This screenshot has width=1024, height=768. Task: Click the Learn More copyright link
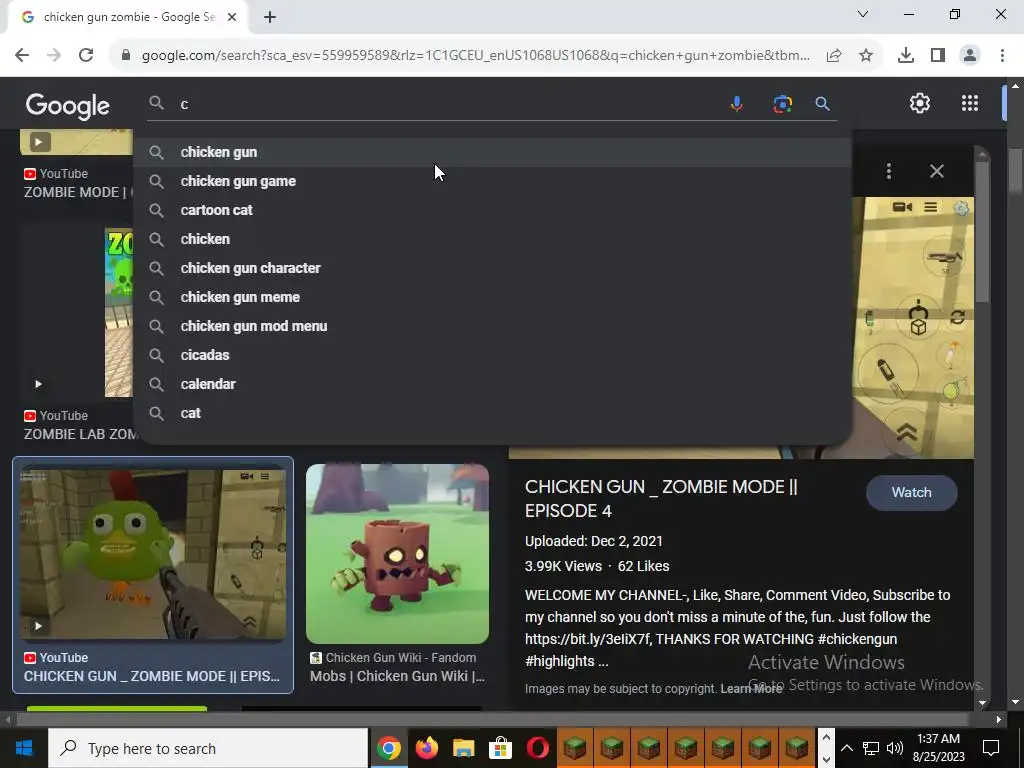[751, 688]
